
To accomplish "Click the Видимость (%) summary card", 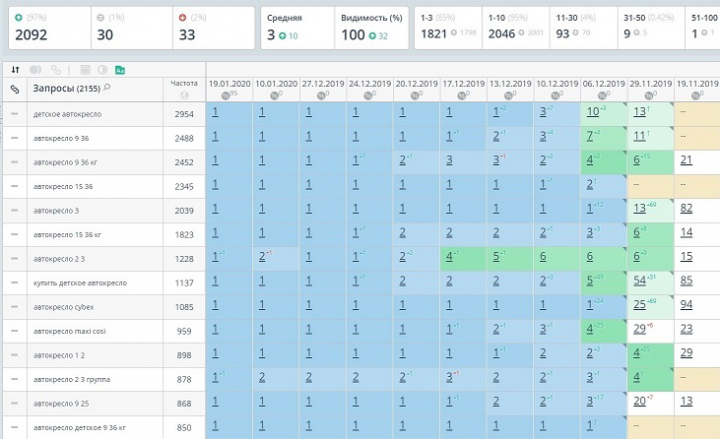I will (371, 27).
